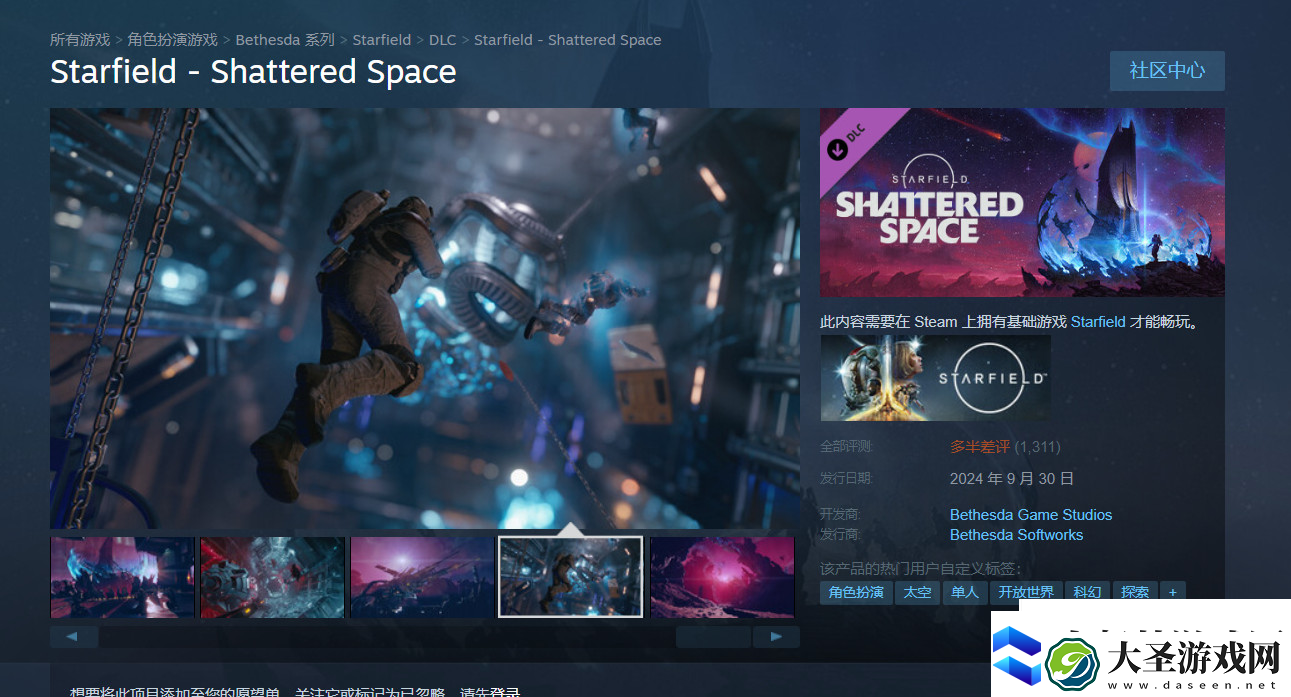The width and height of the screenshot is (1291, 697).
Task: Click the Shattered Space DLC header banner
Action: [1022, 202]
